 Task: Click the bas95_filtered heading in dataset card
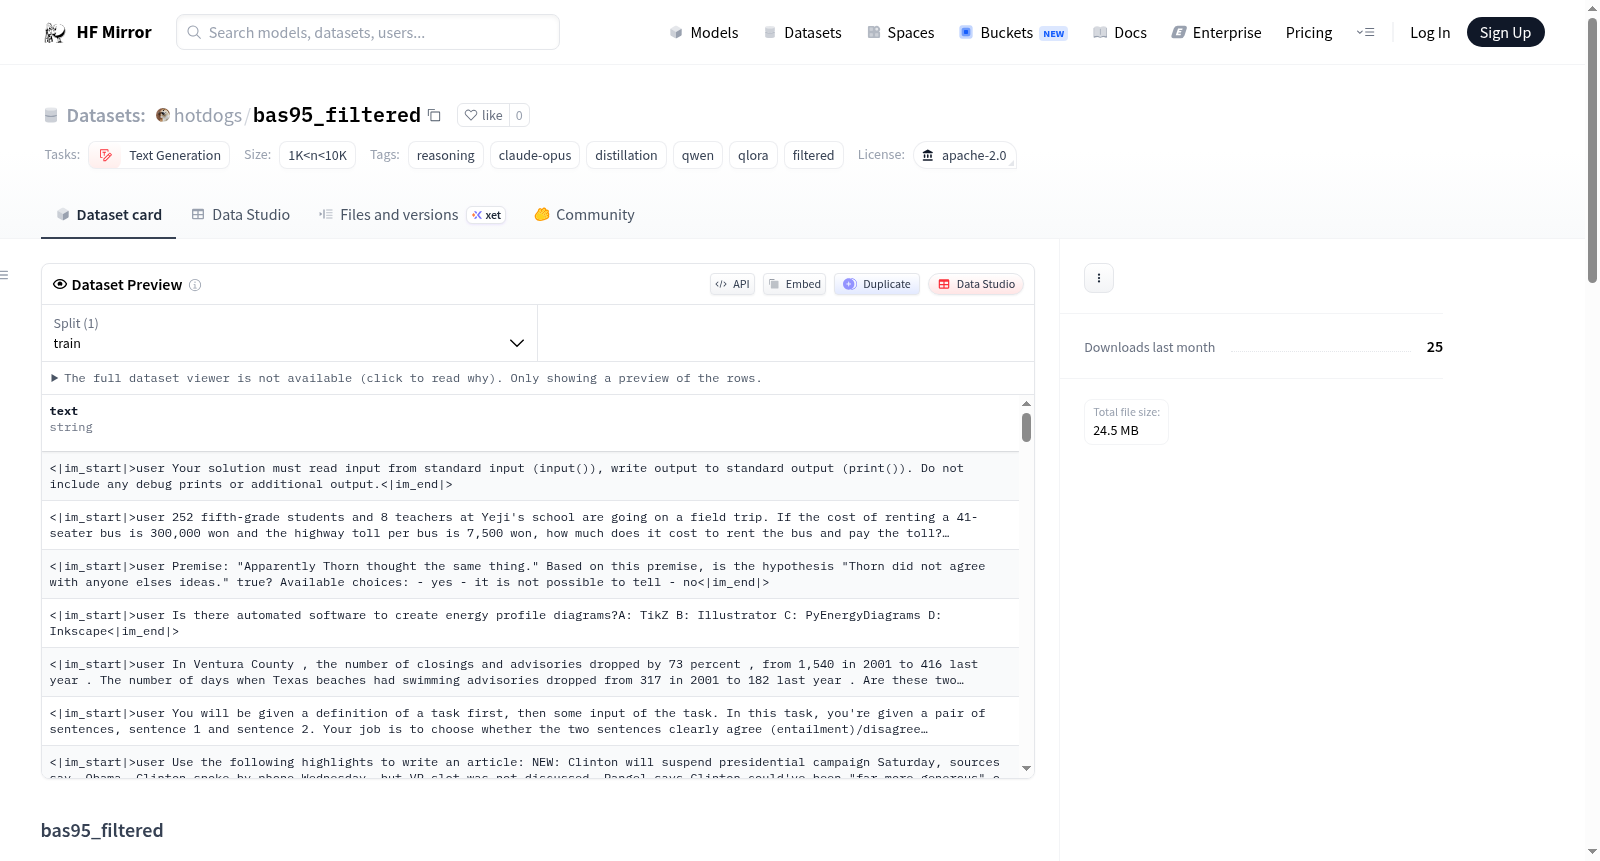pyautogui.click(x=102, y=830)
